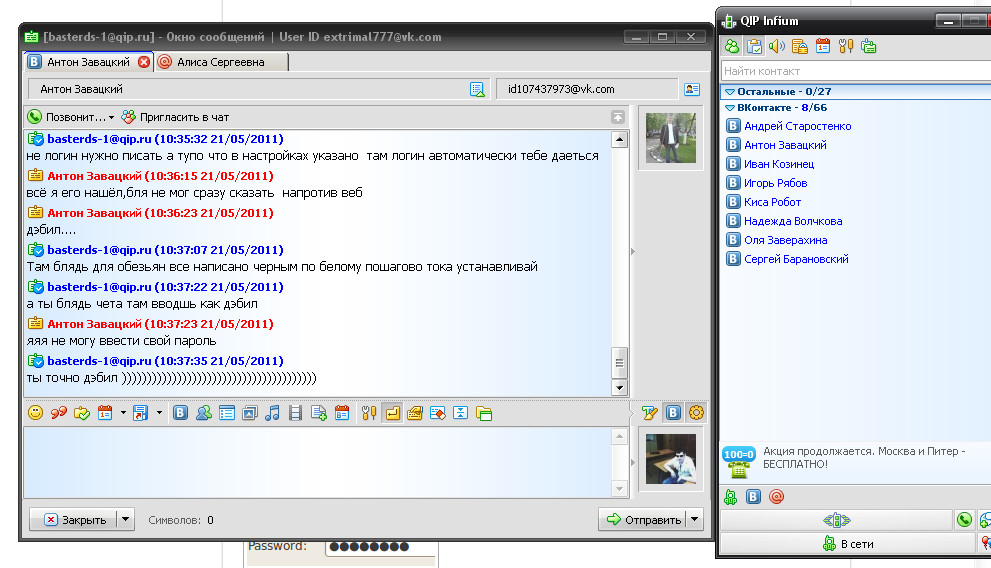The width and height of the screenshot is (991, 568).
Task: Collapse the Остальные contact group
Action: (730, 92)
